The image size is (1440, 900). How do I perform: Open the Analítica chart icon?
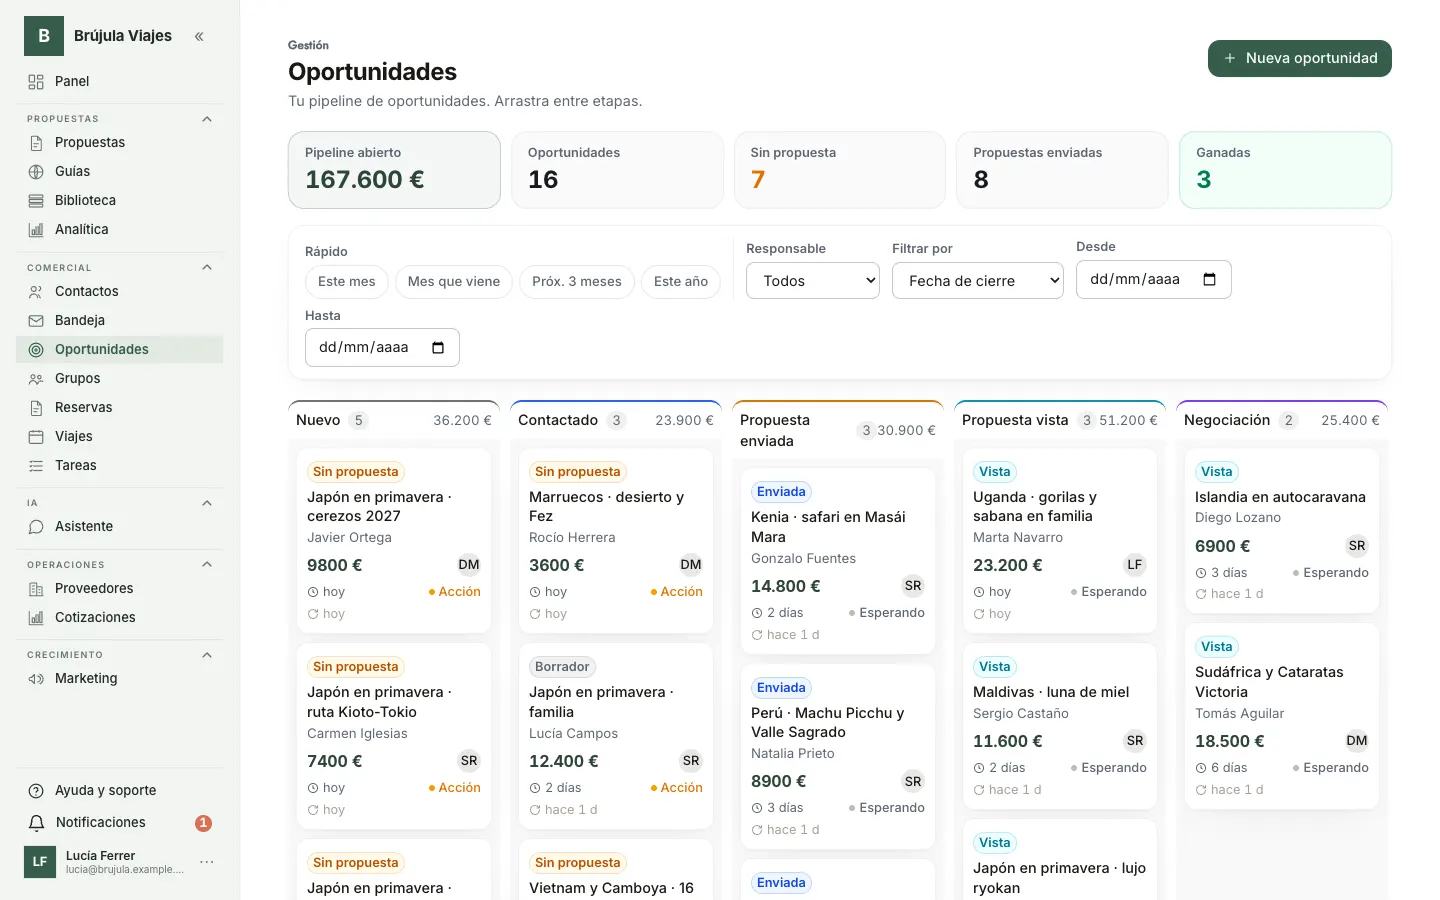coord(36,230)
